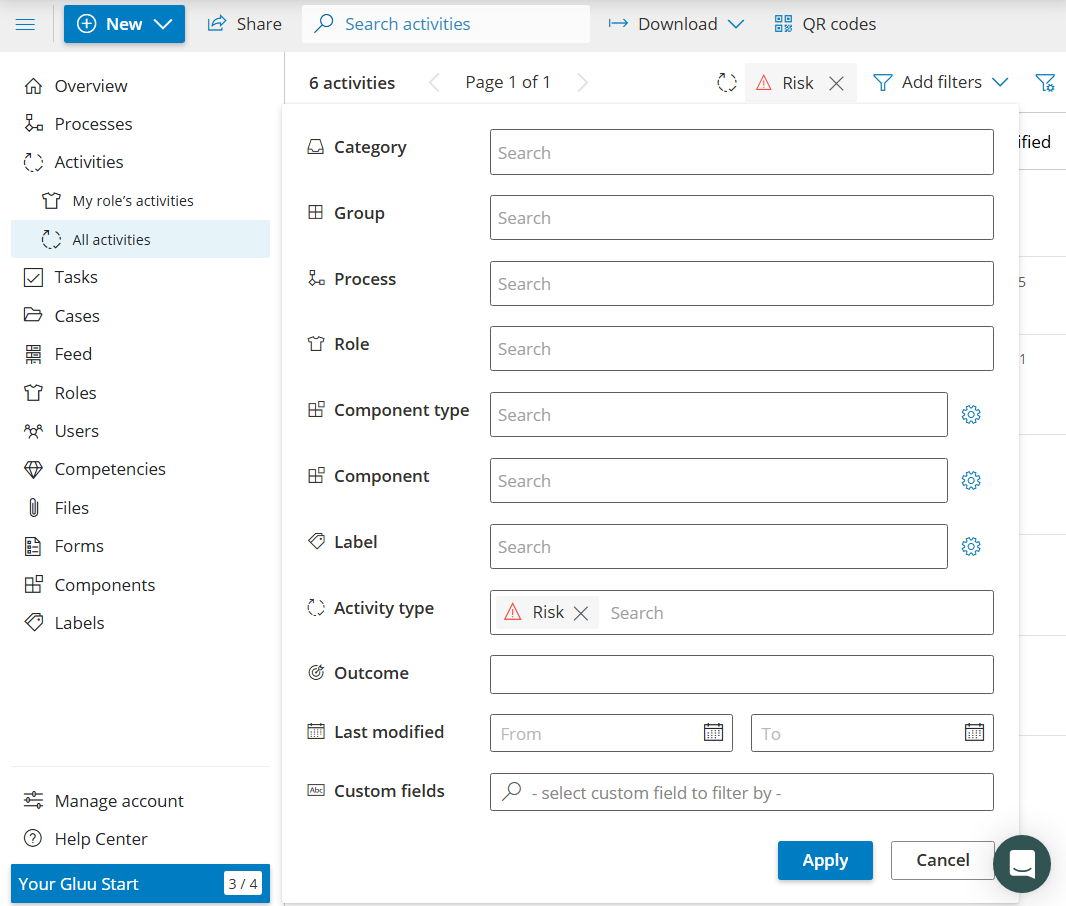
Task: Click the hamburger menu icon
Action: tap(26, 24)
